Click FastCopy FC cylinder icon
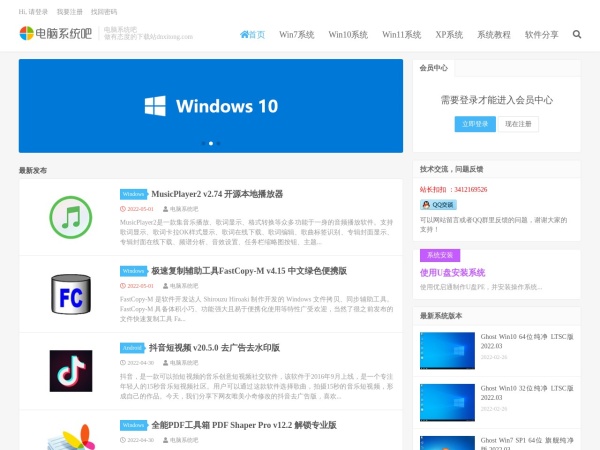 71,294
